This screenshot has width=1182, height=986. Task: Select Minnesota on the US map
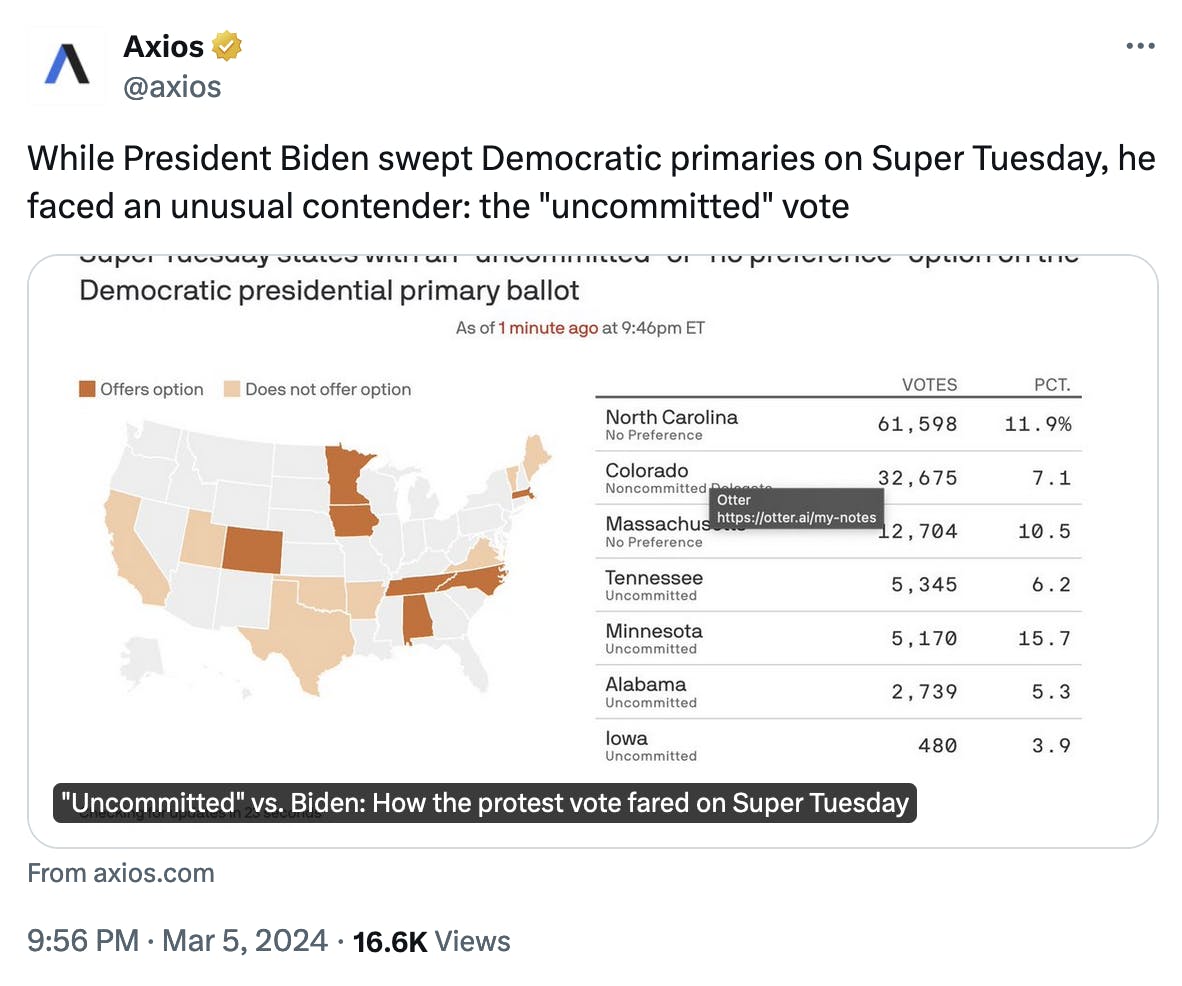click(x=345, y=473)
